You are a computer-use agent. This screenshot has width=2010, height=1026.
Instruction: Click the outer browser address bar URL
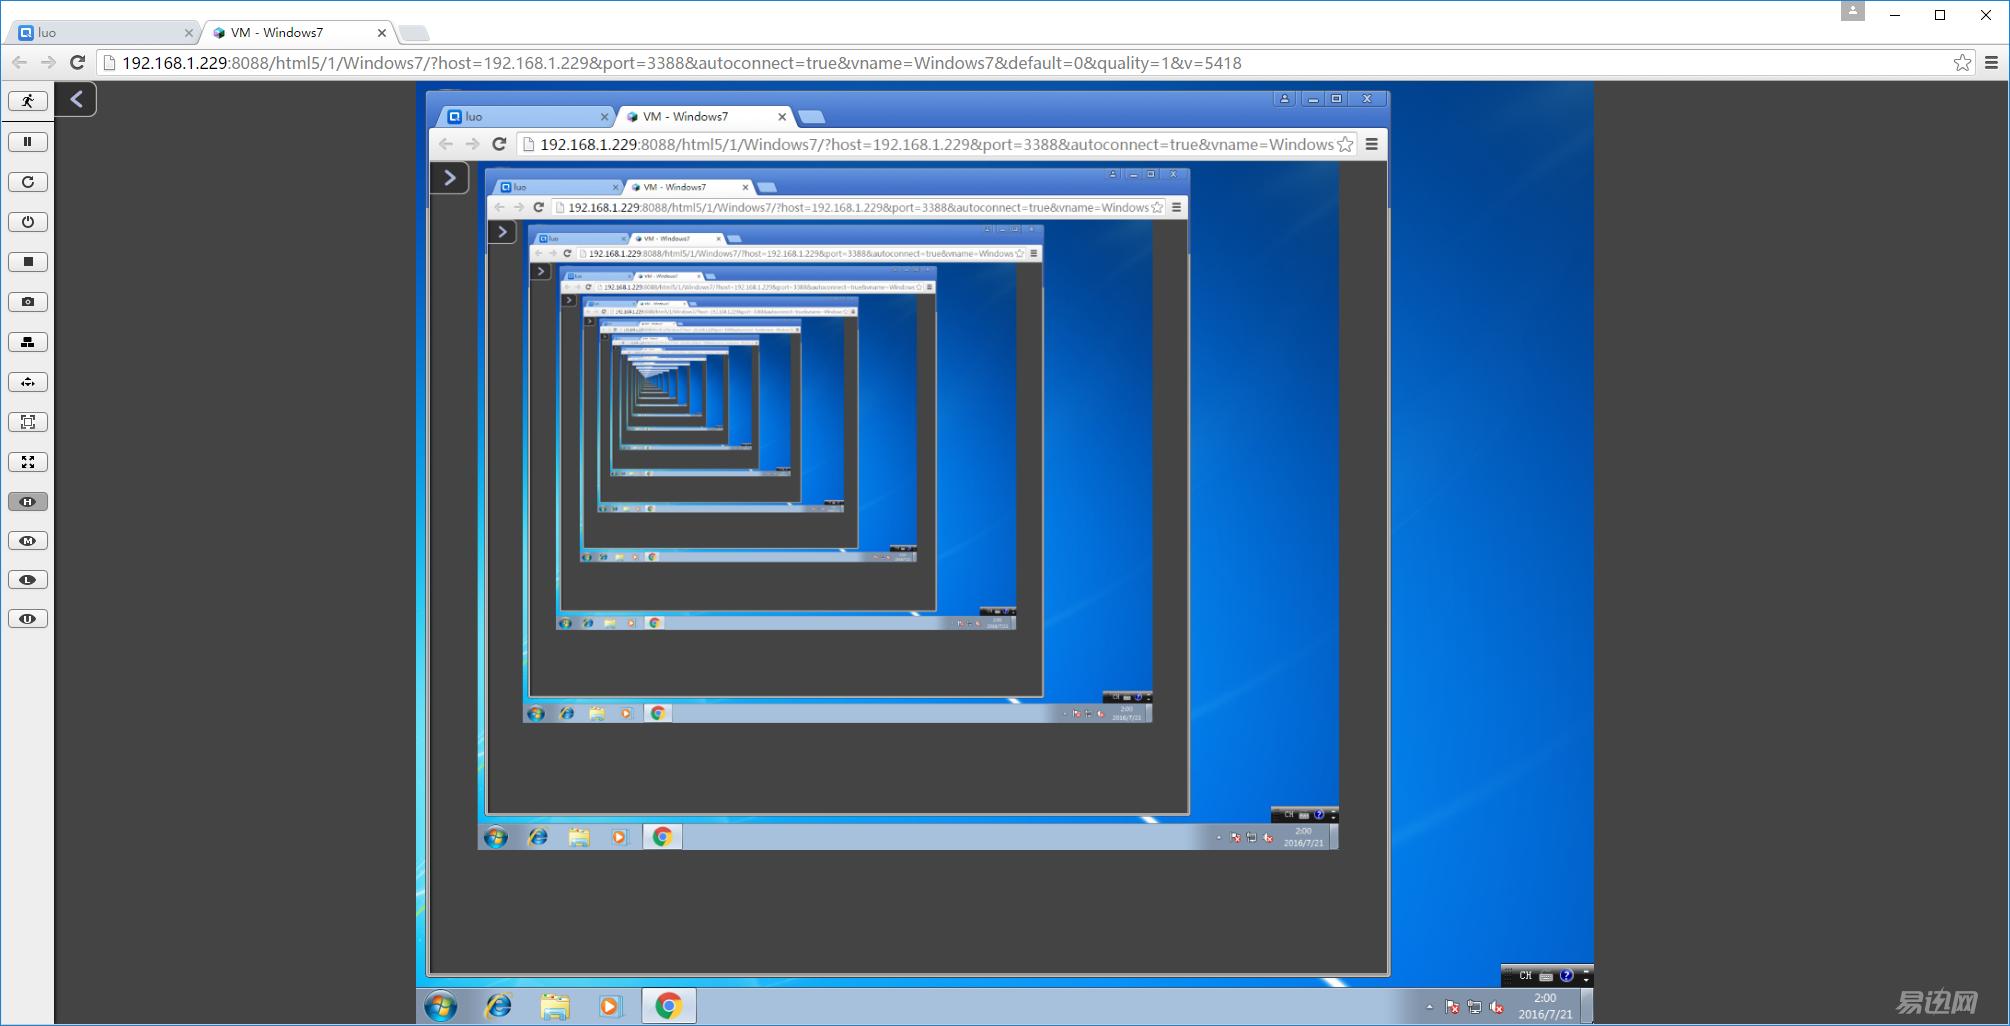(680, 63)
